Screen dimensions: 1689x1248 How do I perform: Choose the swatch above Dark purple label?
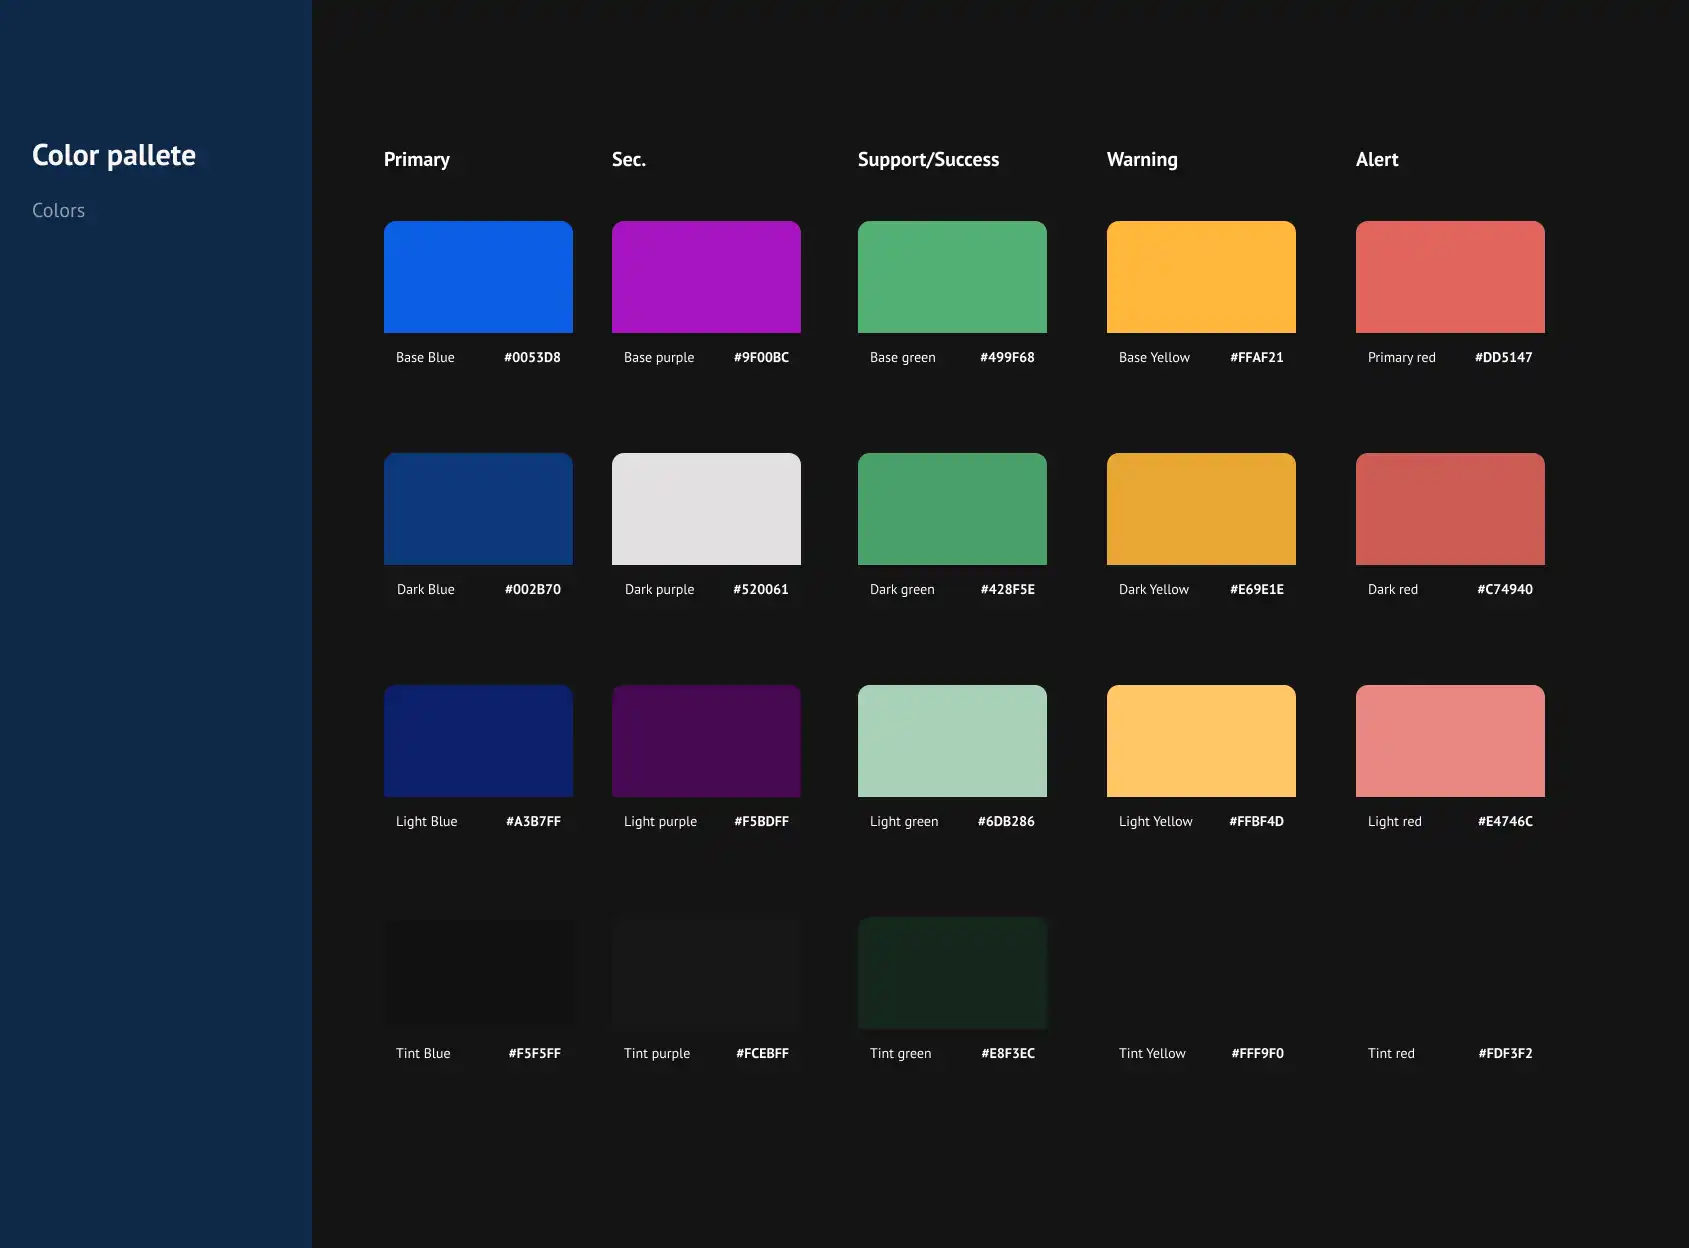[x=706, y=509]
